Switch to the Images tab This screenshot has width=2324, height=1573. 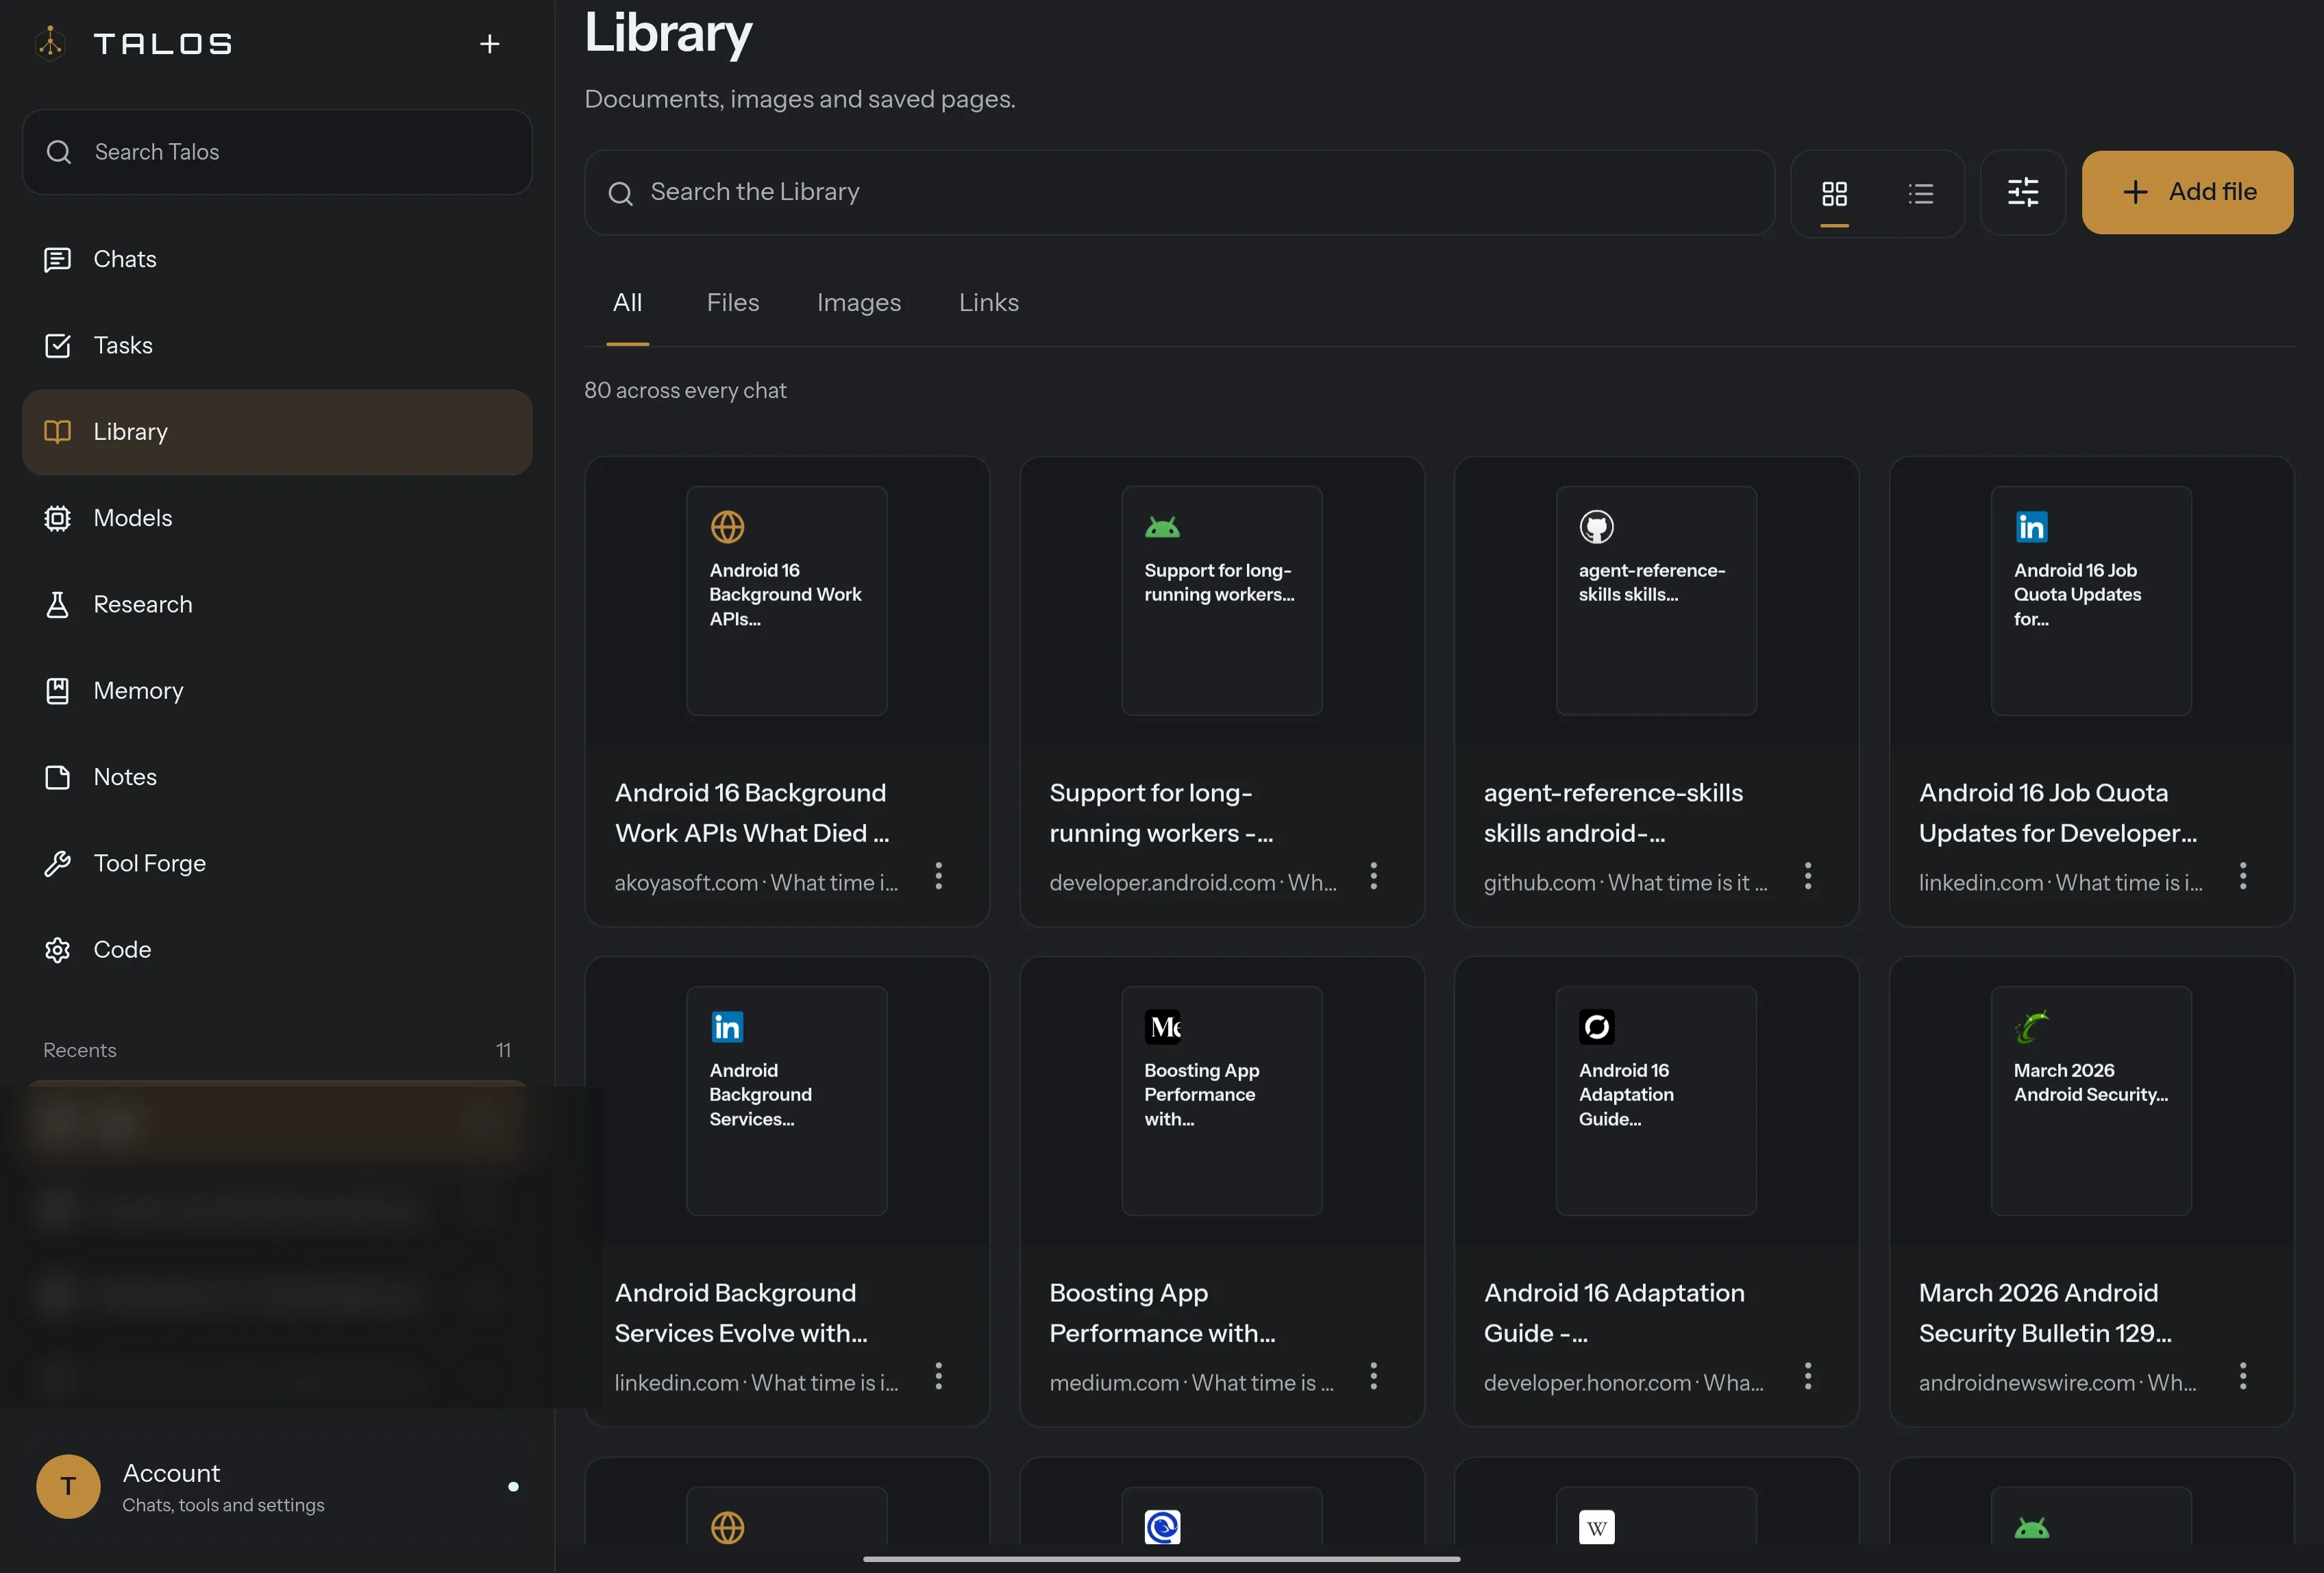click(858, 302)
